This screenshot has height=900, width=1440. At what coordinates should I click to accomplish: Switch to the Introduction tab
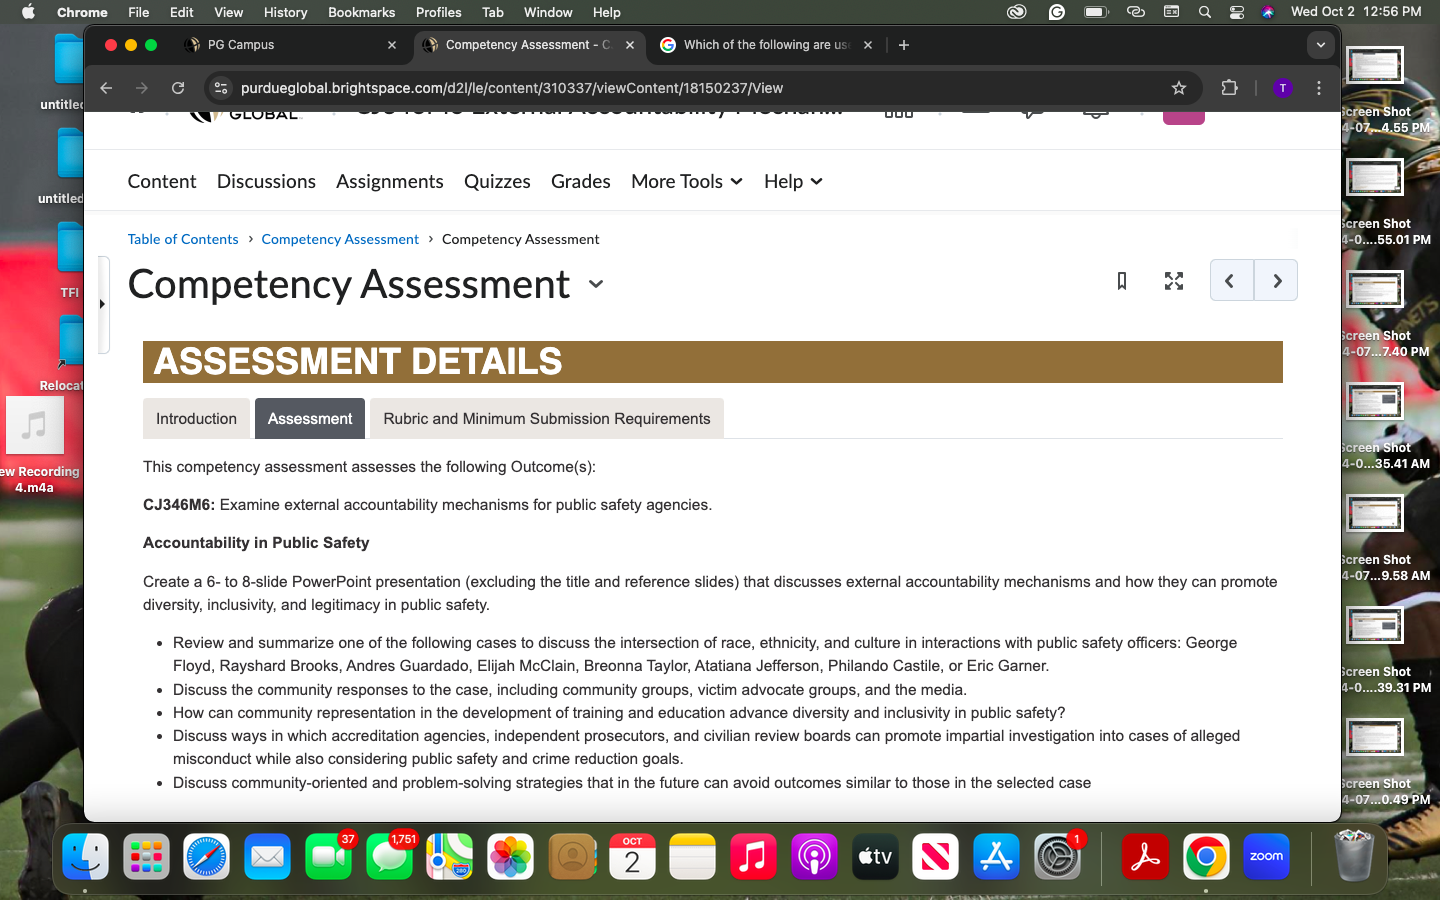pyautogui.click(x=196, y=419)
